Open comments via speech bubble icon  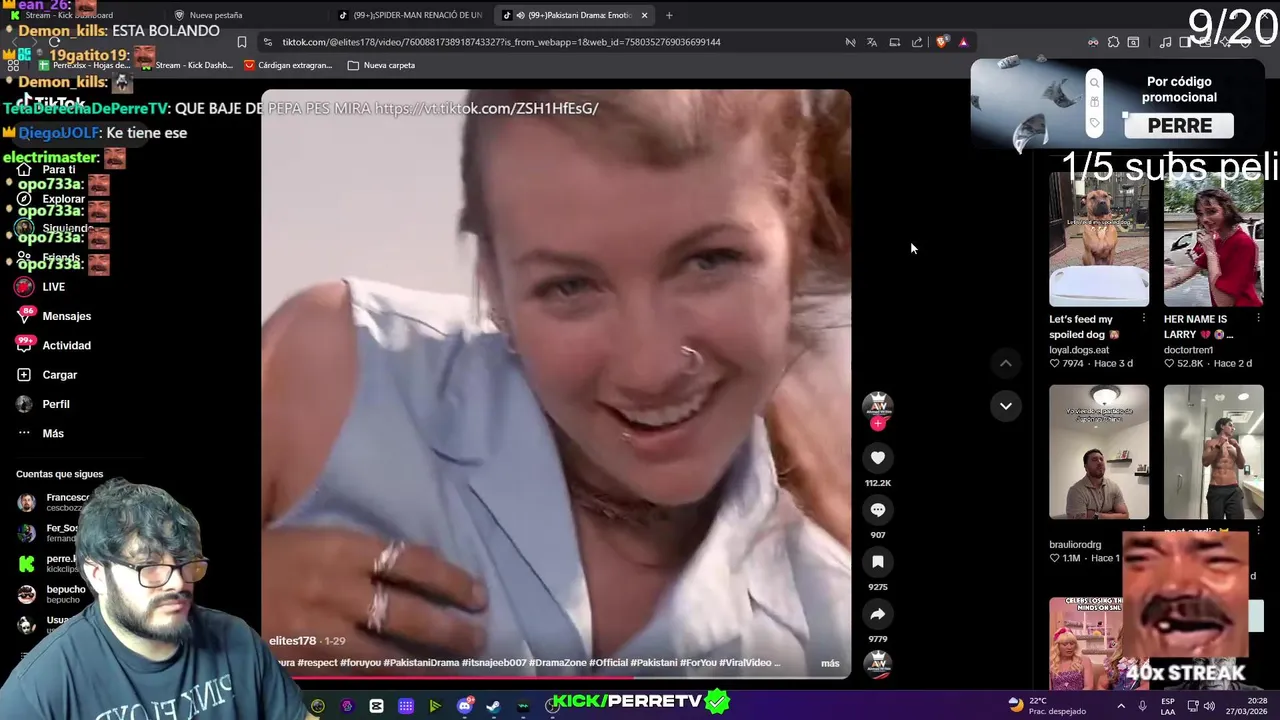coord(877,510)
